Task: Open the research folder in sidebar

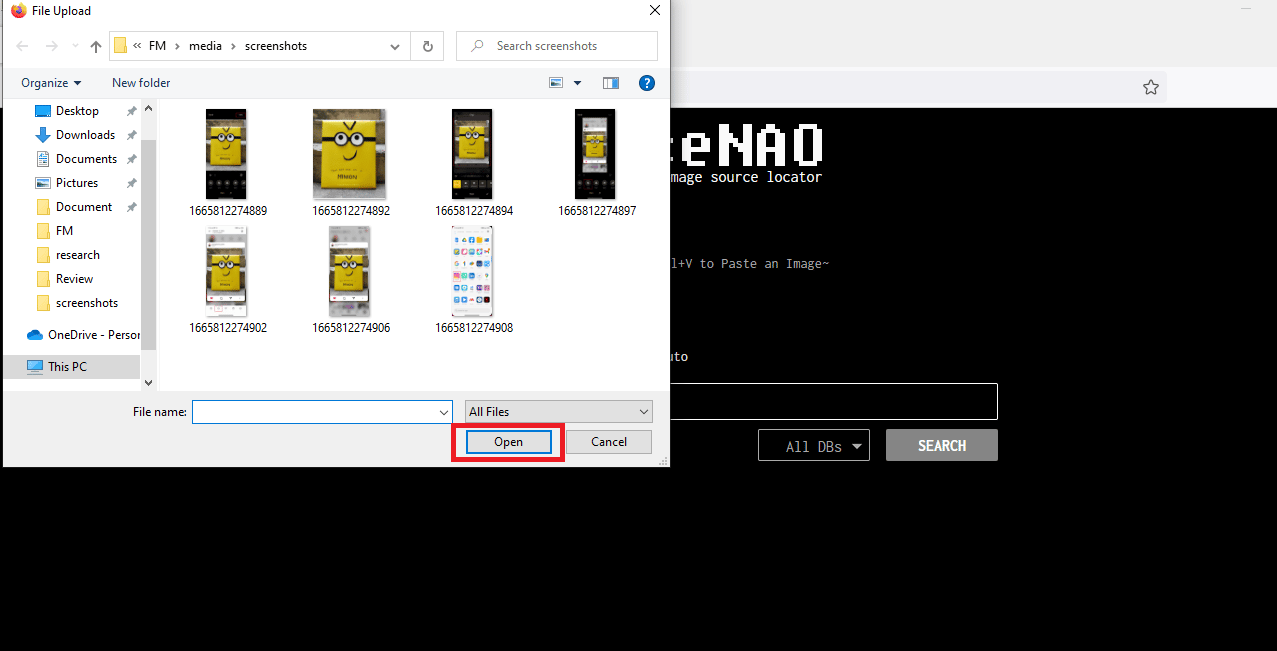Action: point(78,255)
